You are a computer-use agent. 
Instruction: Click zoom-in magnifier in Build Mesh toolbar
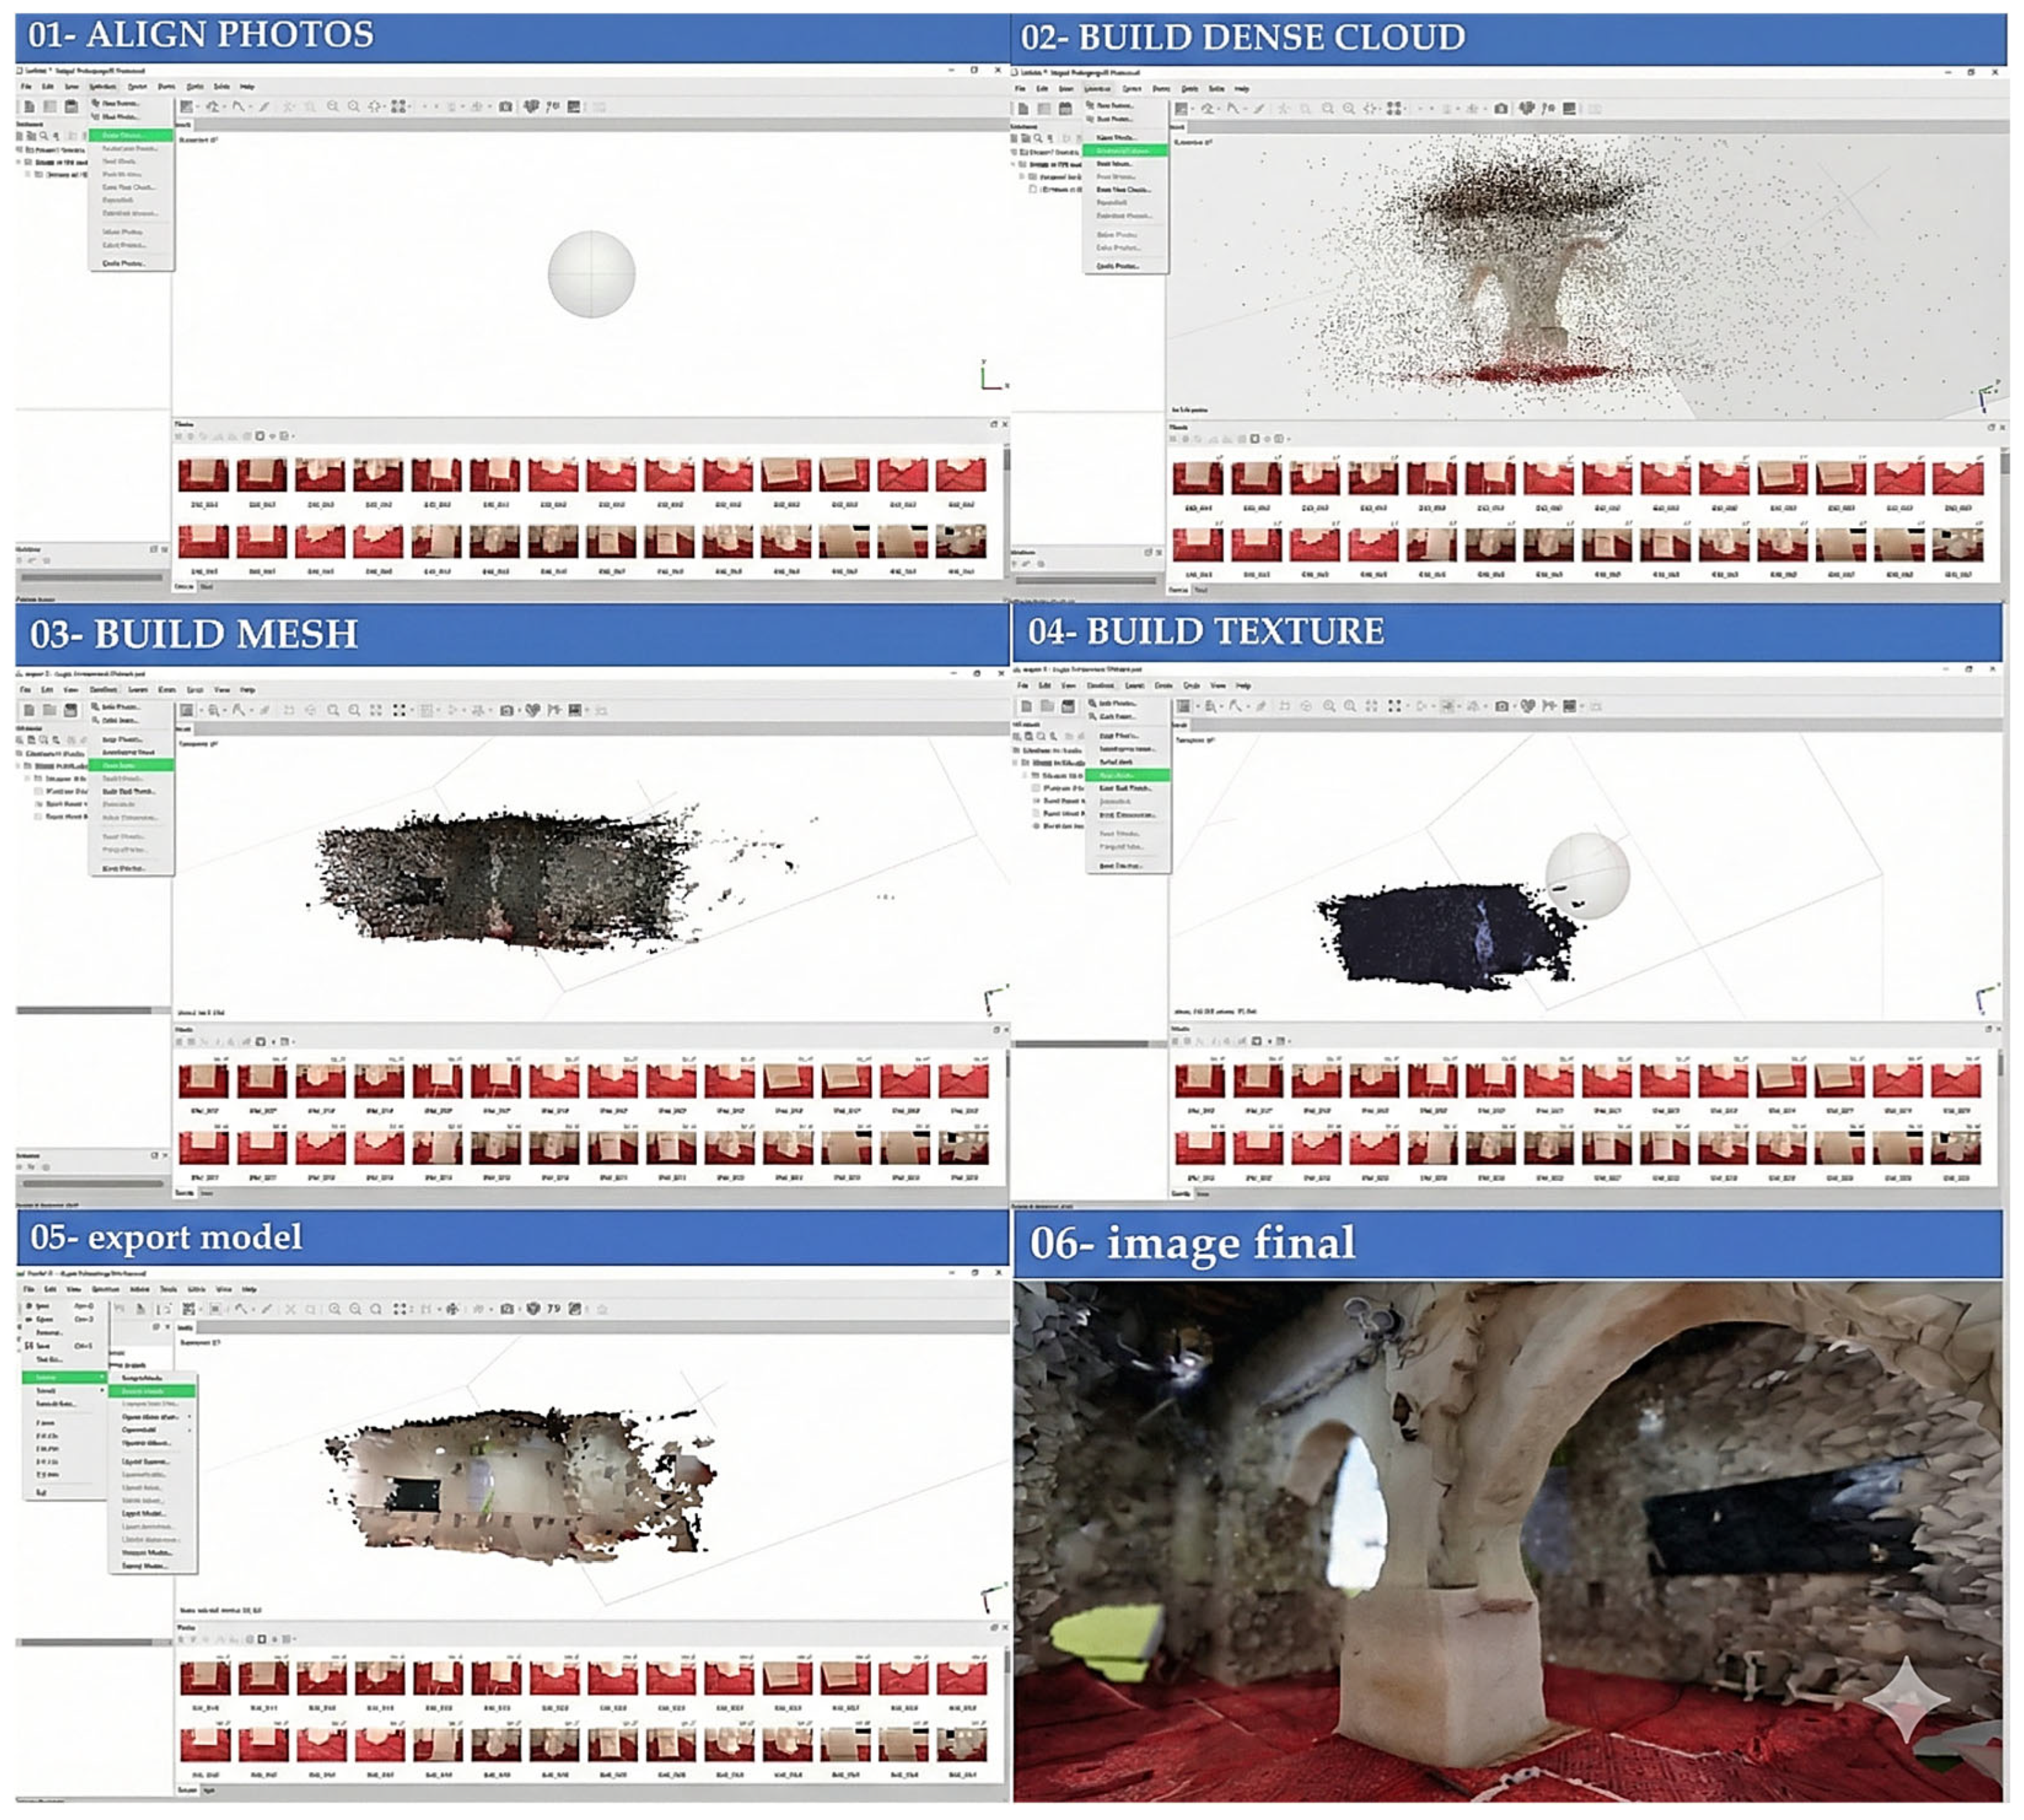click(x=333, y=710)
